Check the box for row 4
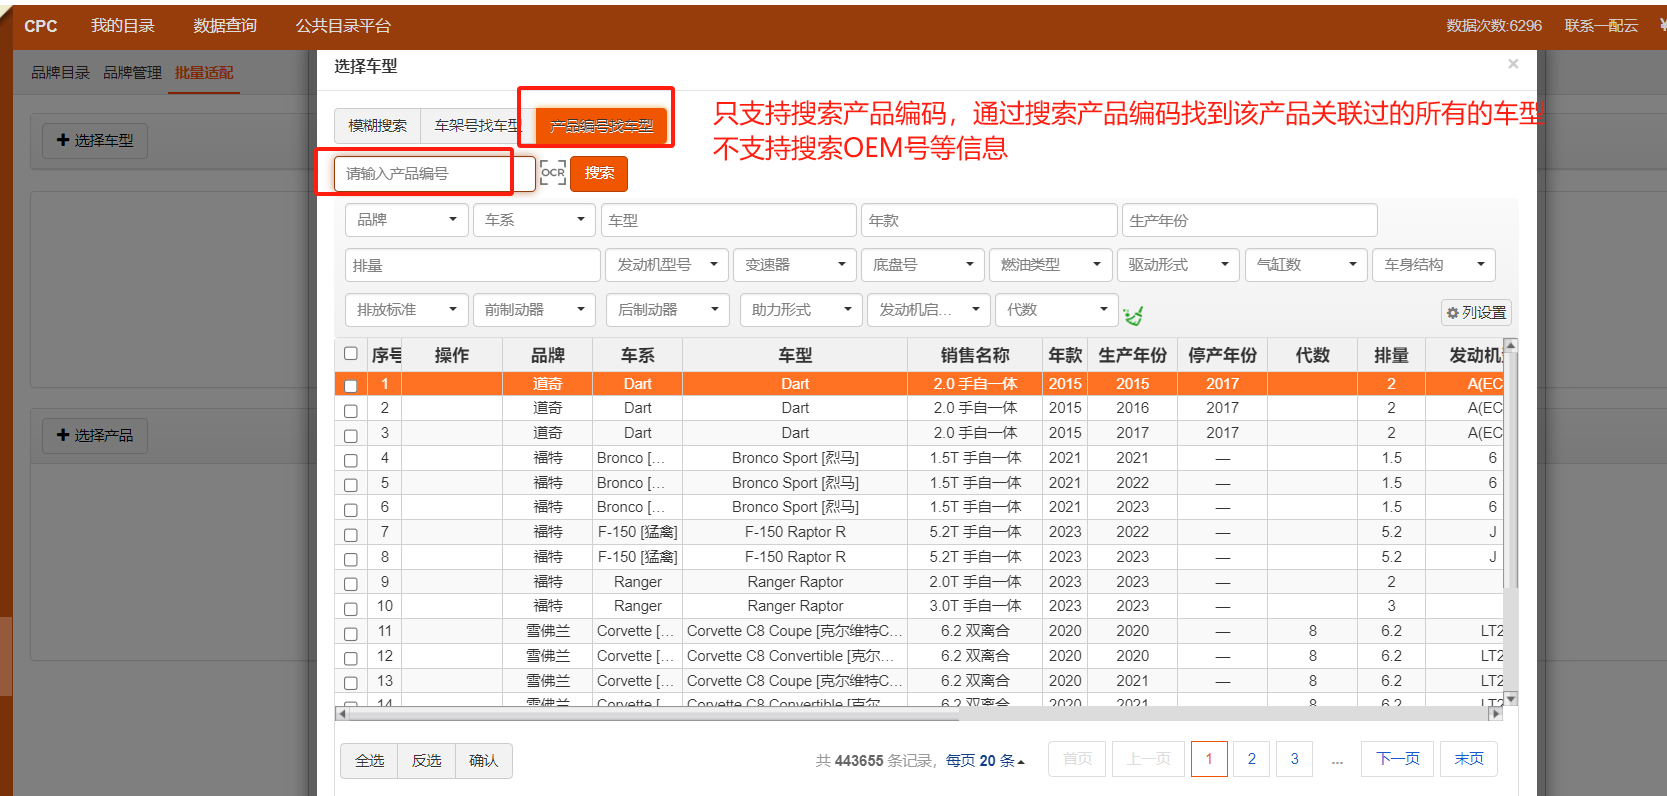The width and height of the screenshot is (1667, 796). click(350, 461)
